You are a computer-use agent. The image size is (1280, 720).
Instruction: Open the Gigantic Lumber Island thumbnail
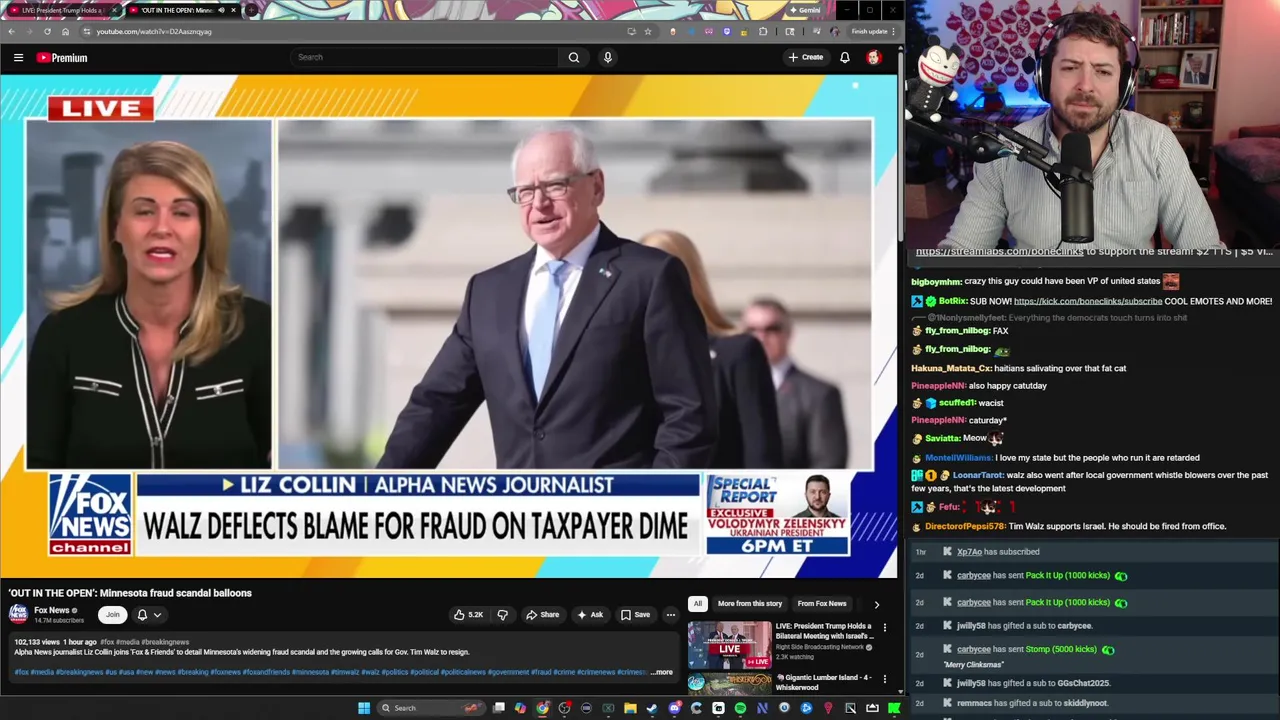[729, 683]
